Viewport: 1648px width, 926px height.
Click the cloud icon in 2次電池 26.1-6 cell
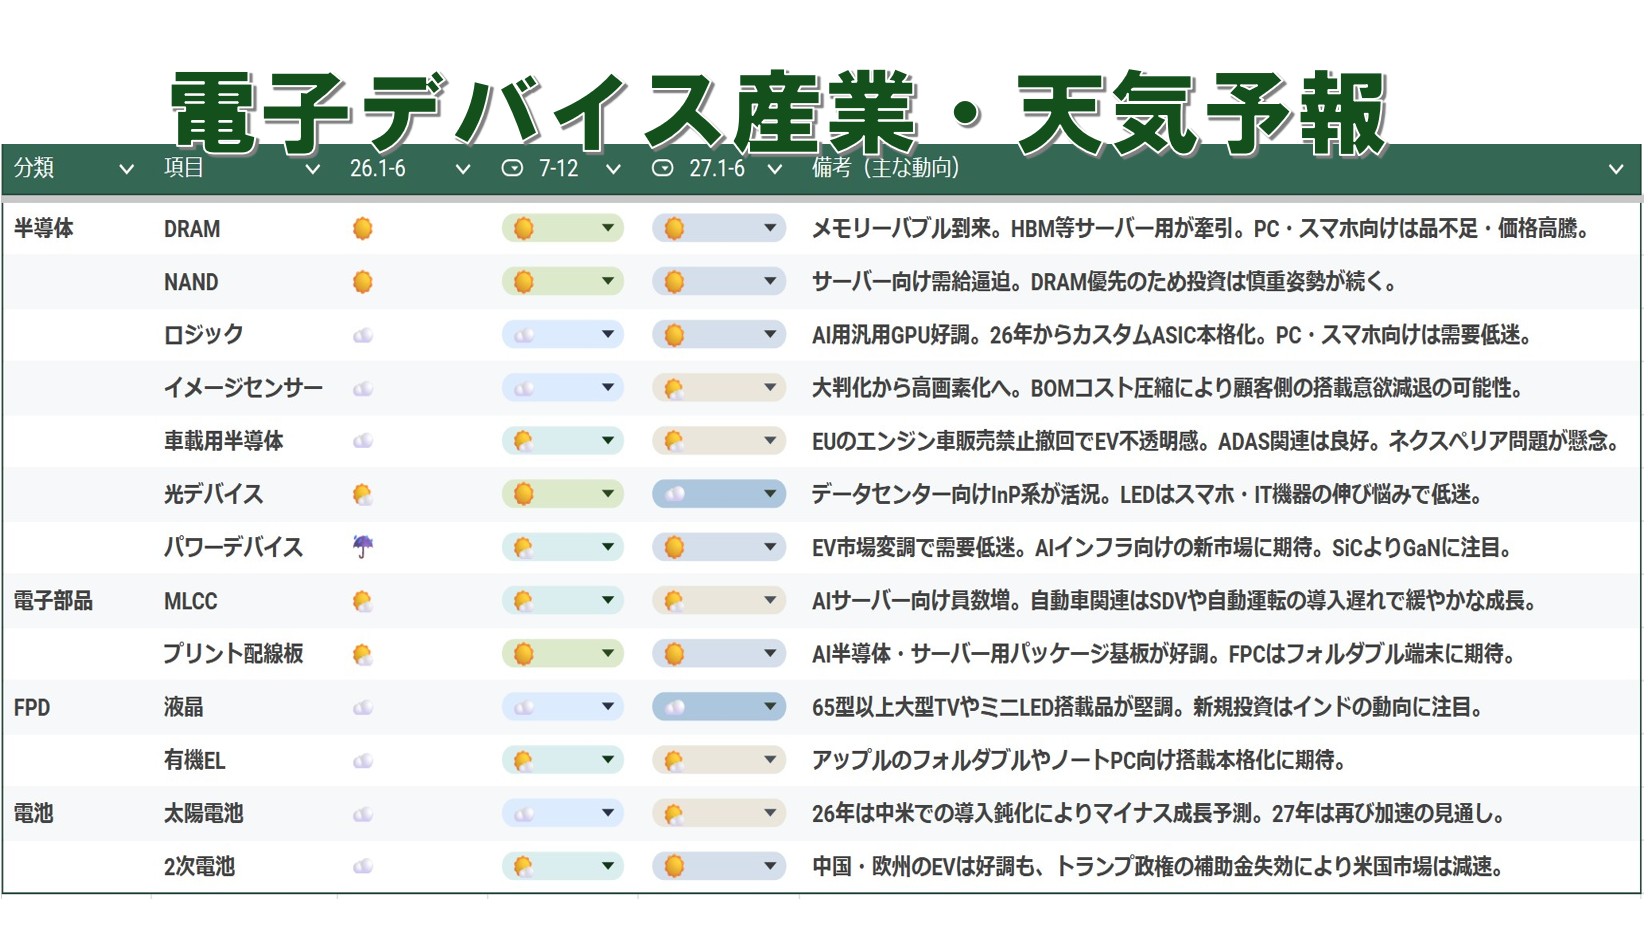(x=363, y=866)
